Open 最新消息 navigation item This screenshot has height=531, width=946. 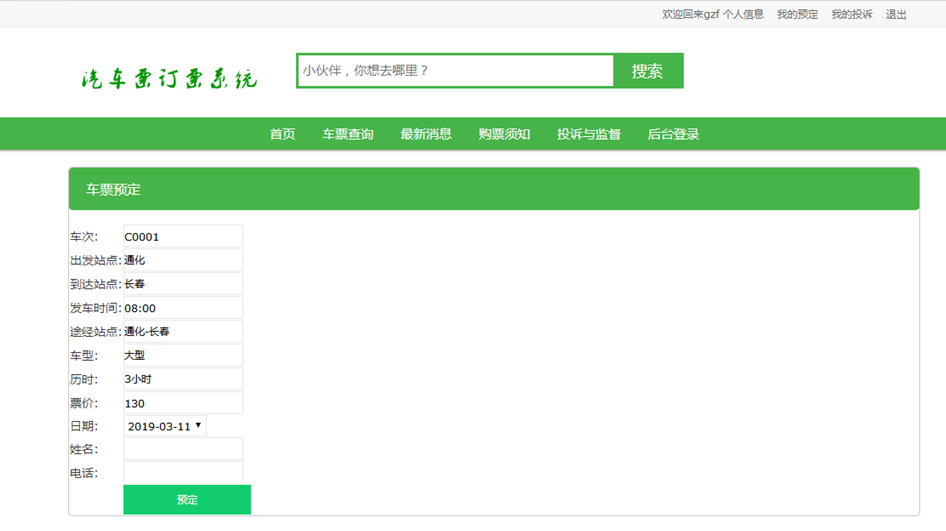tap(426, 134)
